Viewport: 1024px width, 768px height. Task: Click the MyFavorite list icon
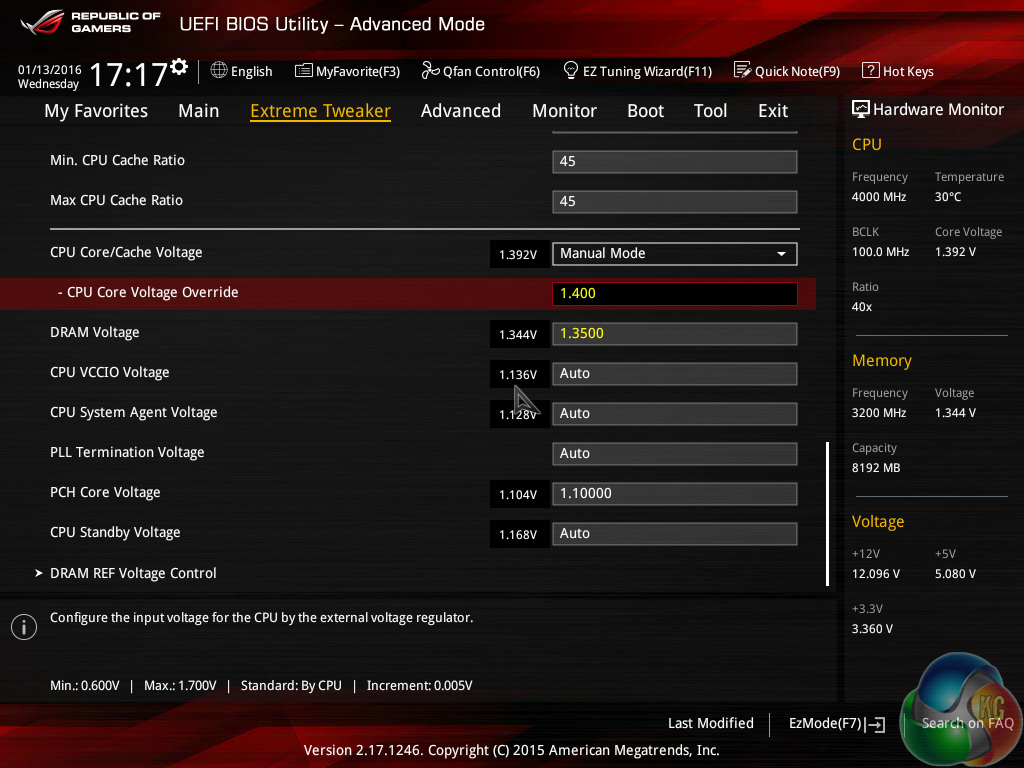tap(303, 71)
